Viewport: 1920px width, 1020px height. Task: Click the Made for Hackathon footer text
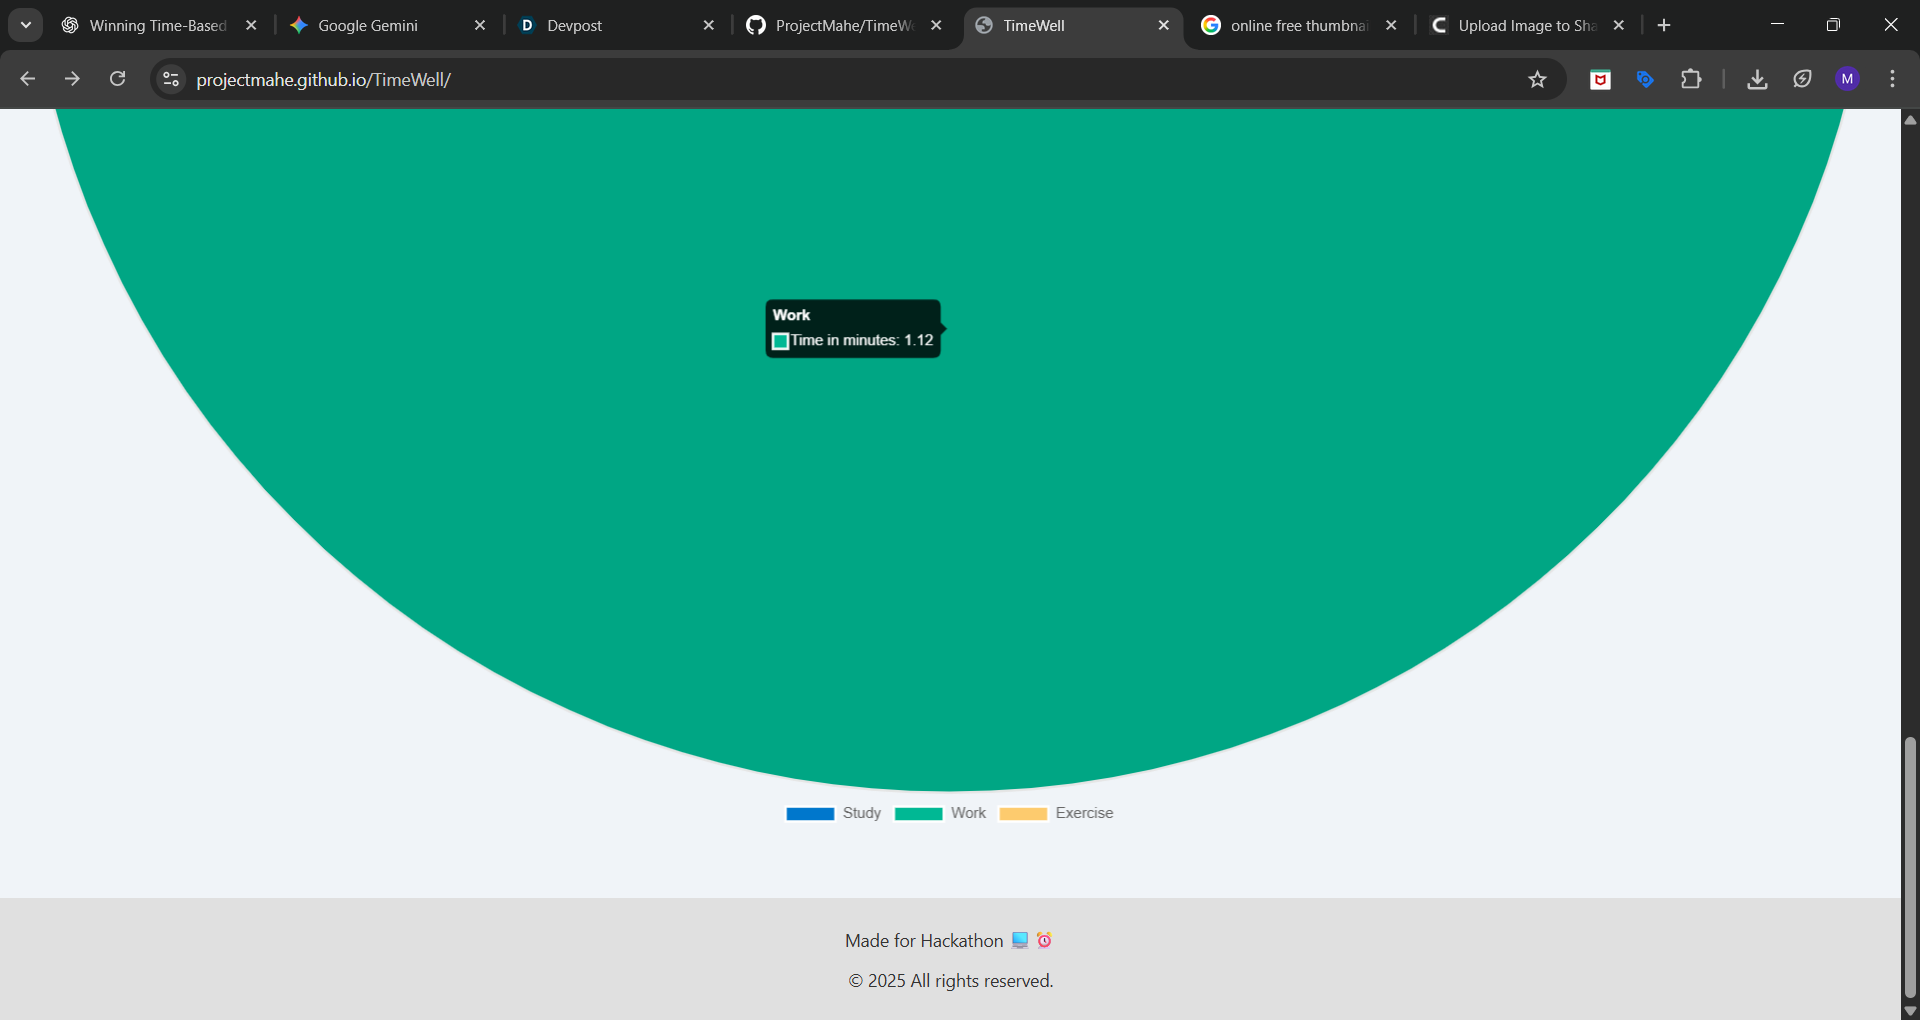pos(948,941)
